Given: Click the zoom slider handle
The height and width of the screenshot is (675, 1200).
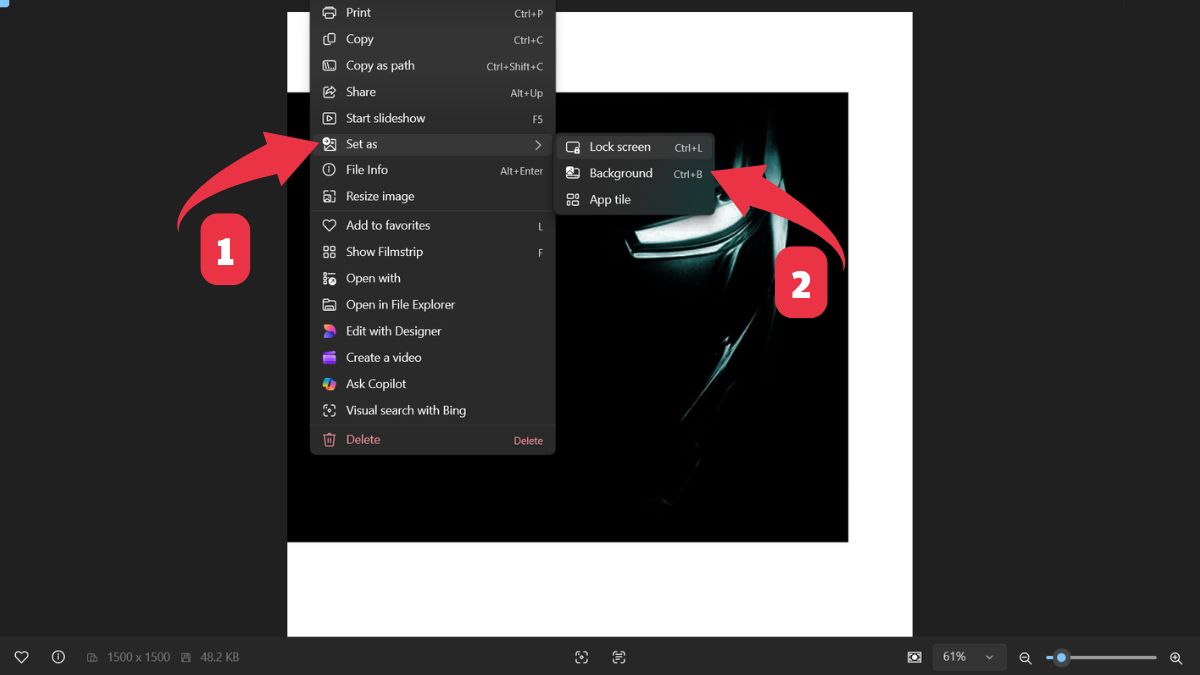Looking at the screenshot, I should click(x=1061, y=657).
